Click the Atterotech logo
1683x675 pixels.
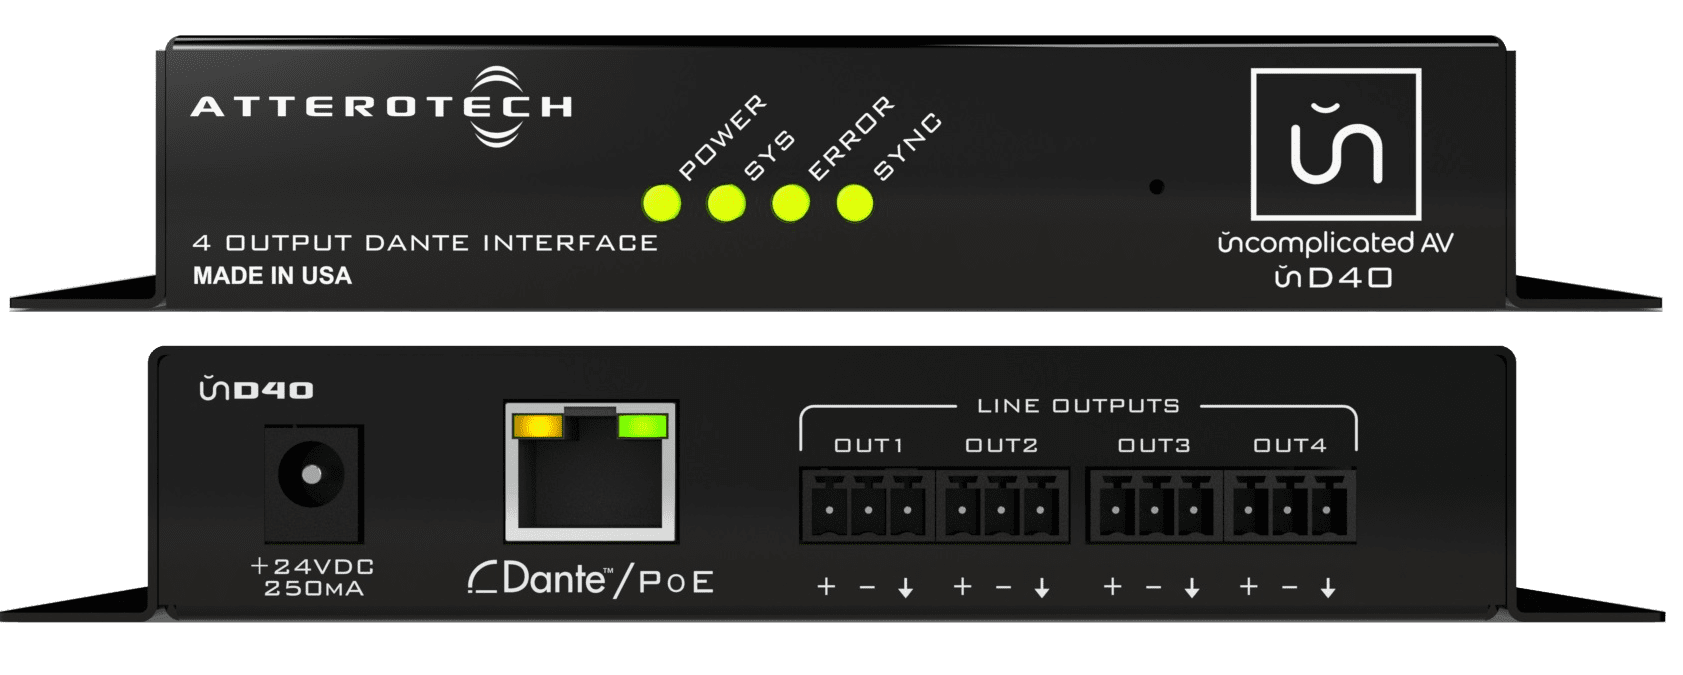[382, 106]
